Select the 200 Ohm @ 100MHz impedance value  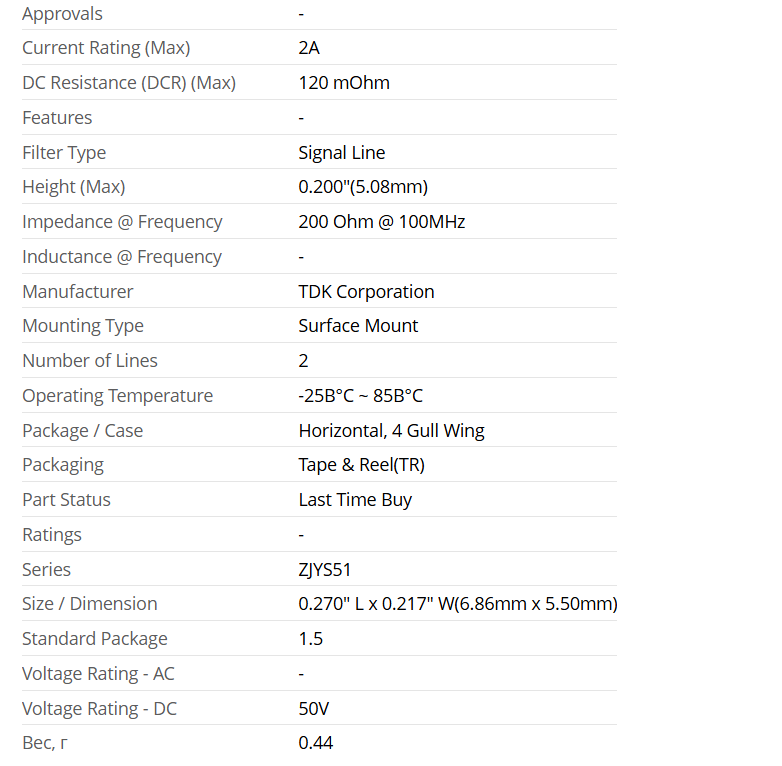tap(382, 222)
